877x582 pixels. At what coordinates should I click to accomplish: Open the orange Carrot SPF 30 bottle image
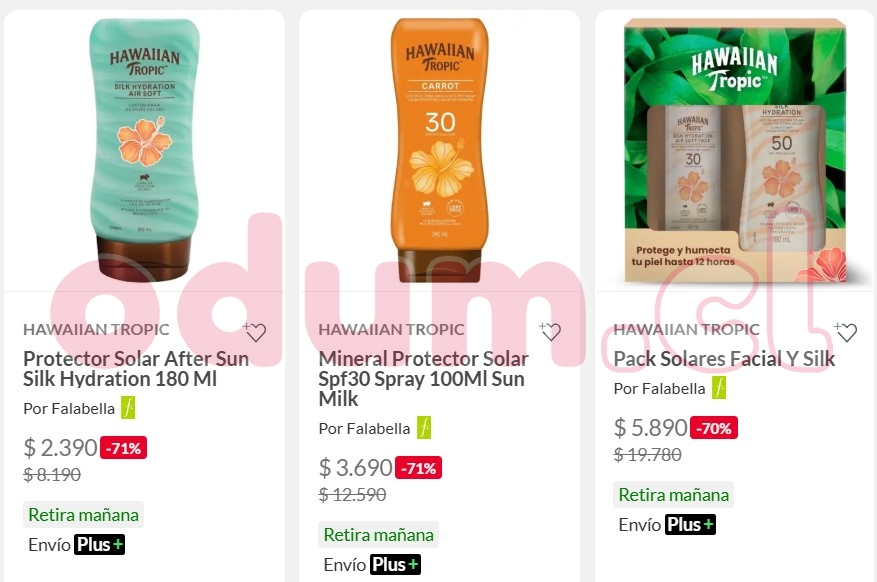[x=440, y=150]
